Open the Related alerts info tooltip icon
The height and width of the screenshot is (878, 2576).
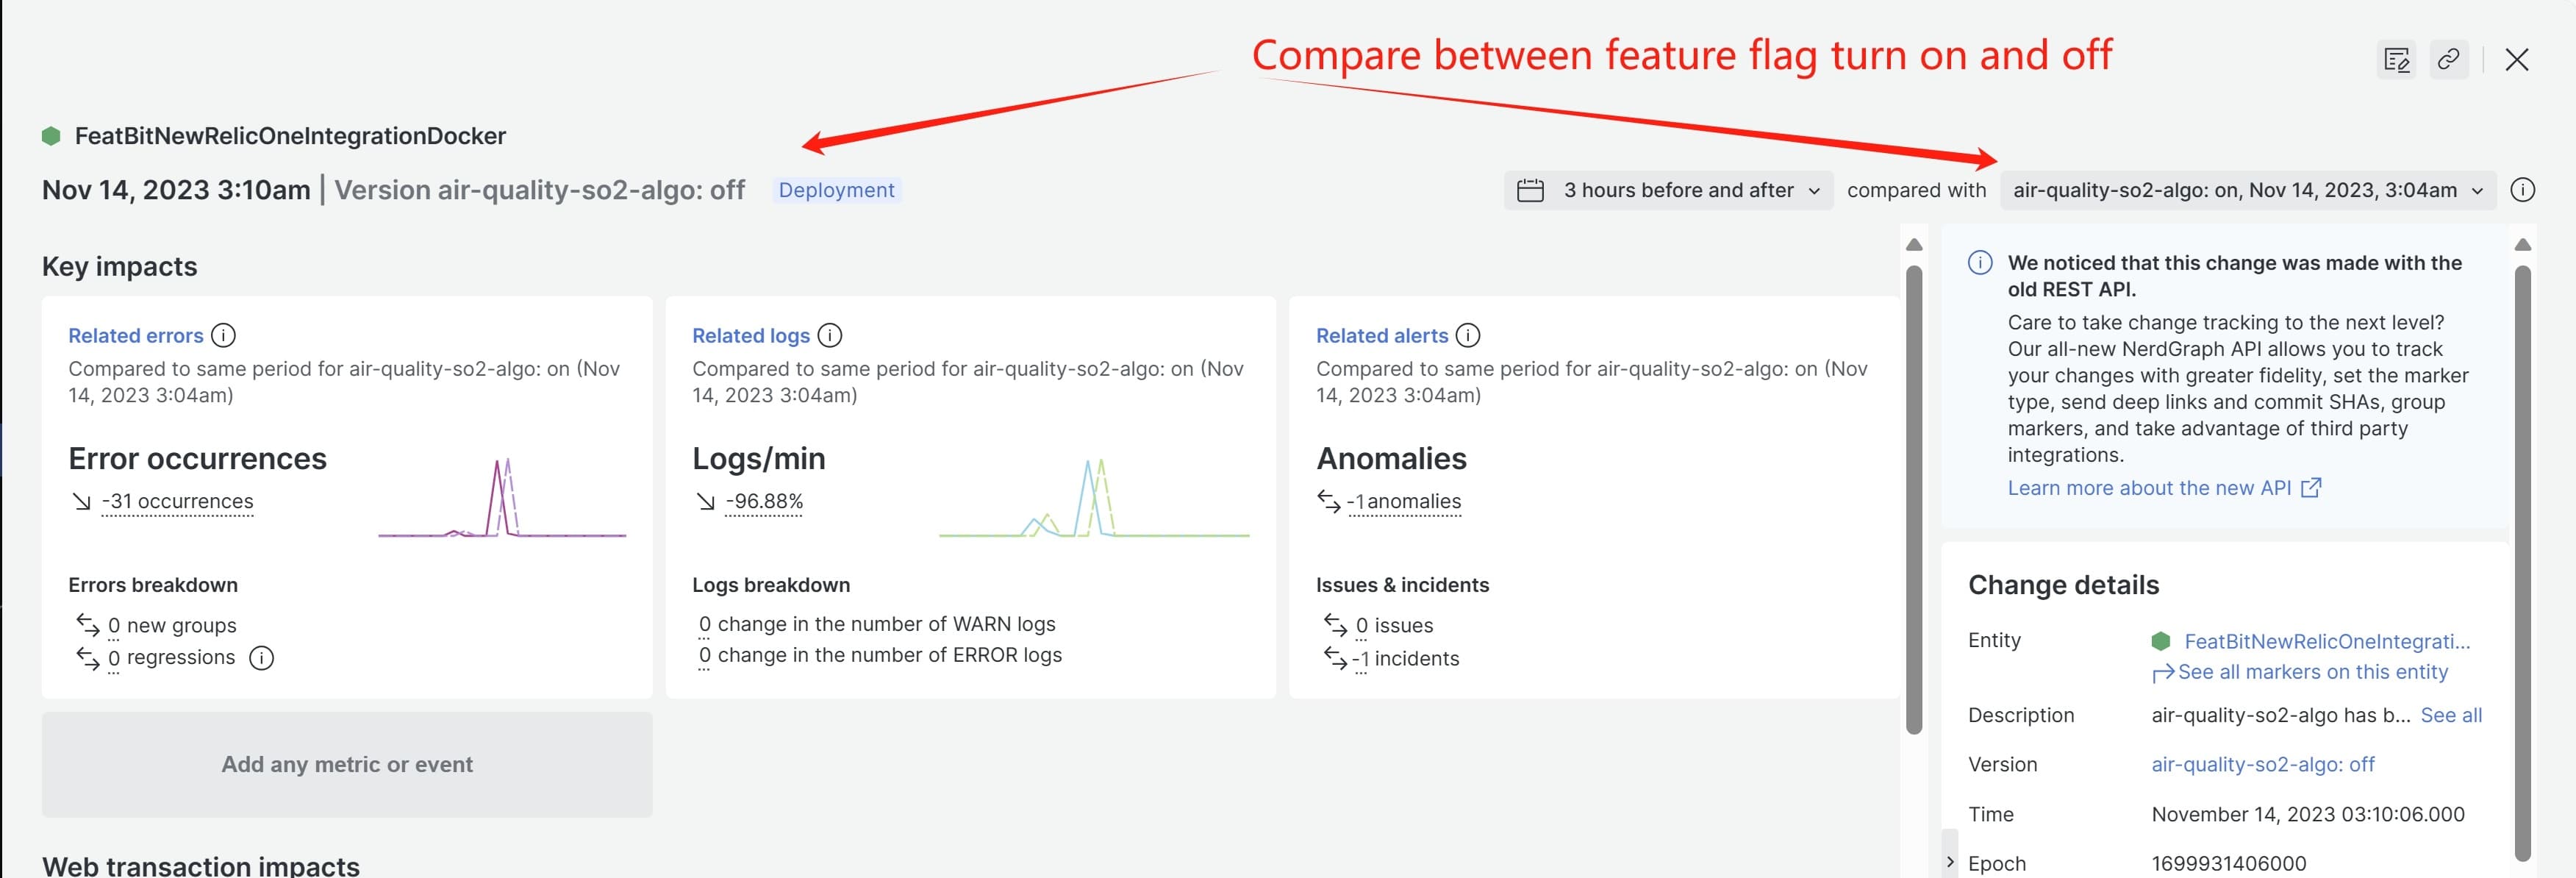[1467, 335]
